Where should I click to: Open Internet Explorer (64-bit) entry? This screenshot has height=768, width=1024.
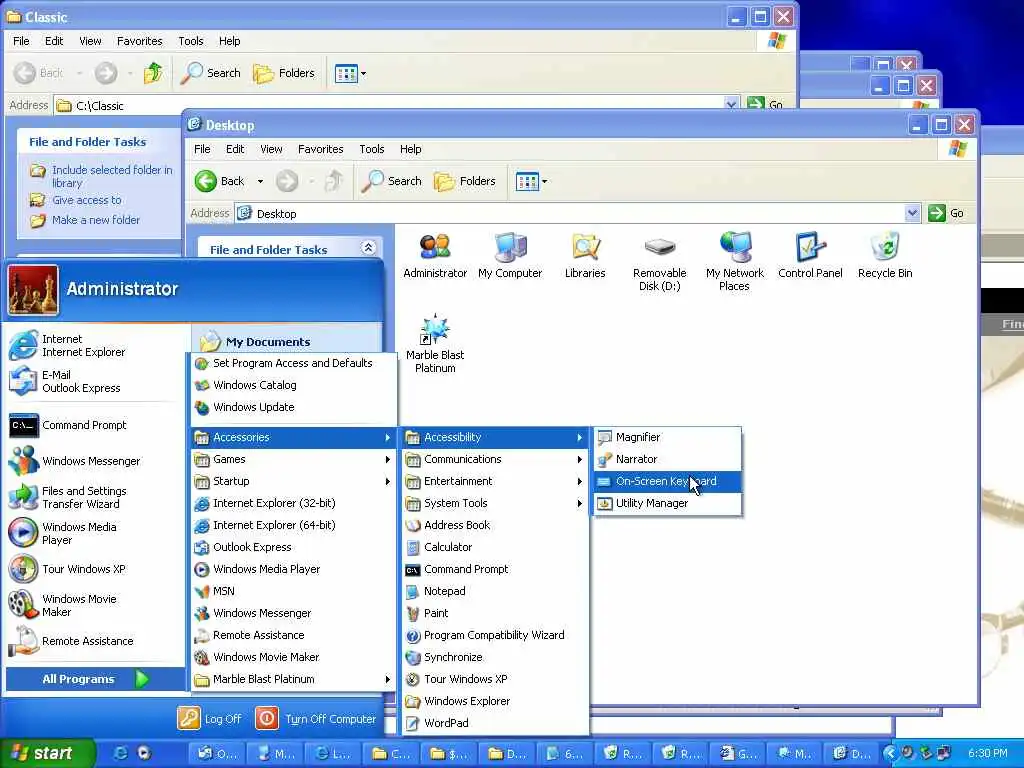tap(293, 525)
